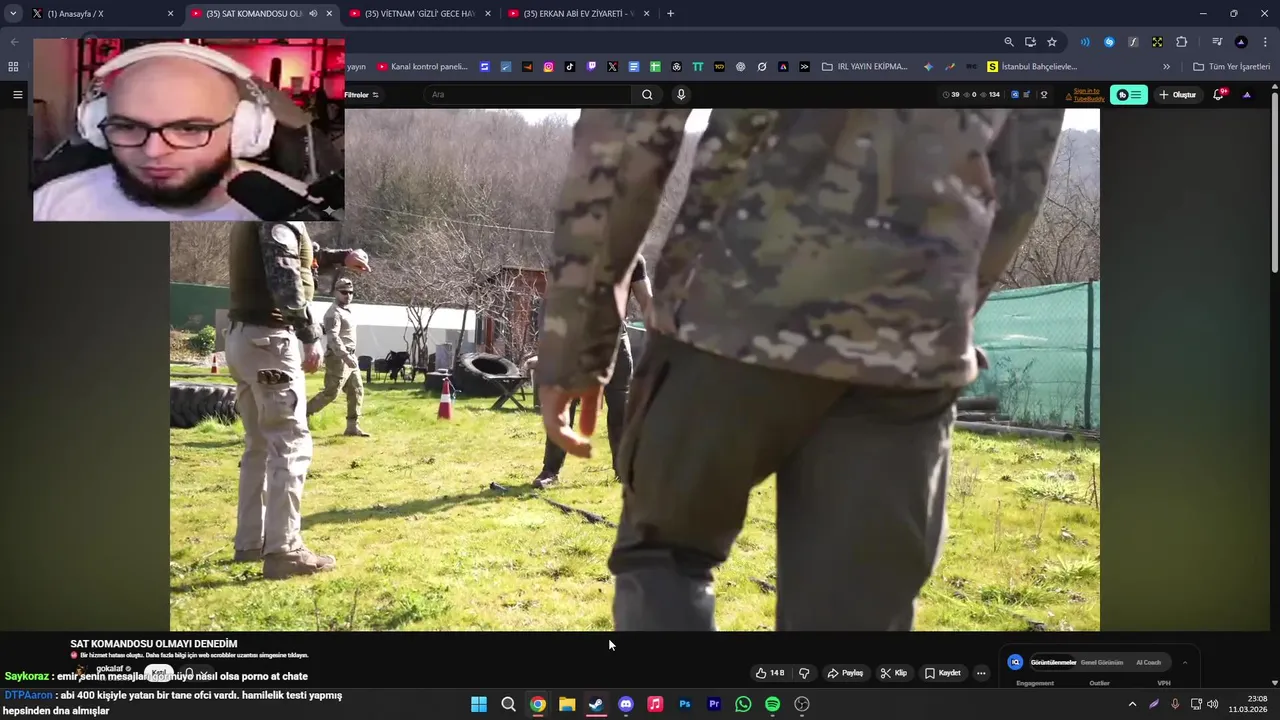Open the Twitch bookmark icon
This screenshot has width=1280, height=720.
592,67
